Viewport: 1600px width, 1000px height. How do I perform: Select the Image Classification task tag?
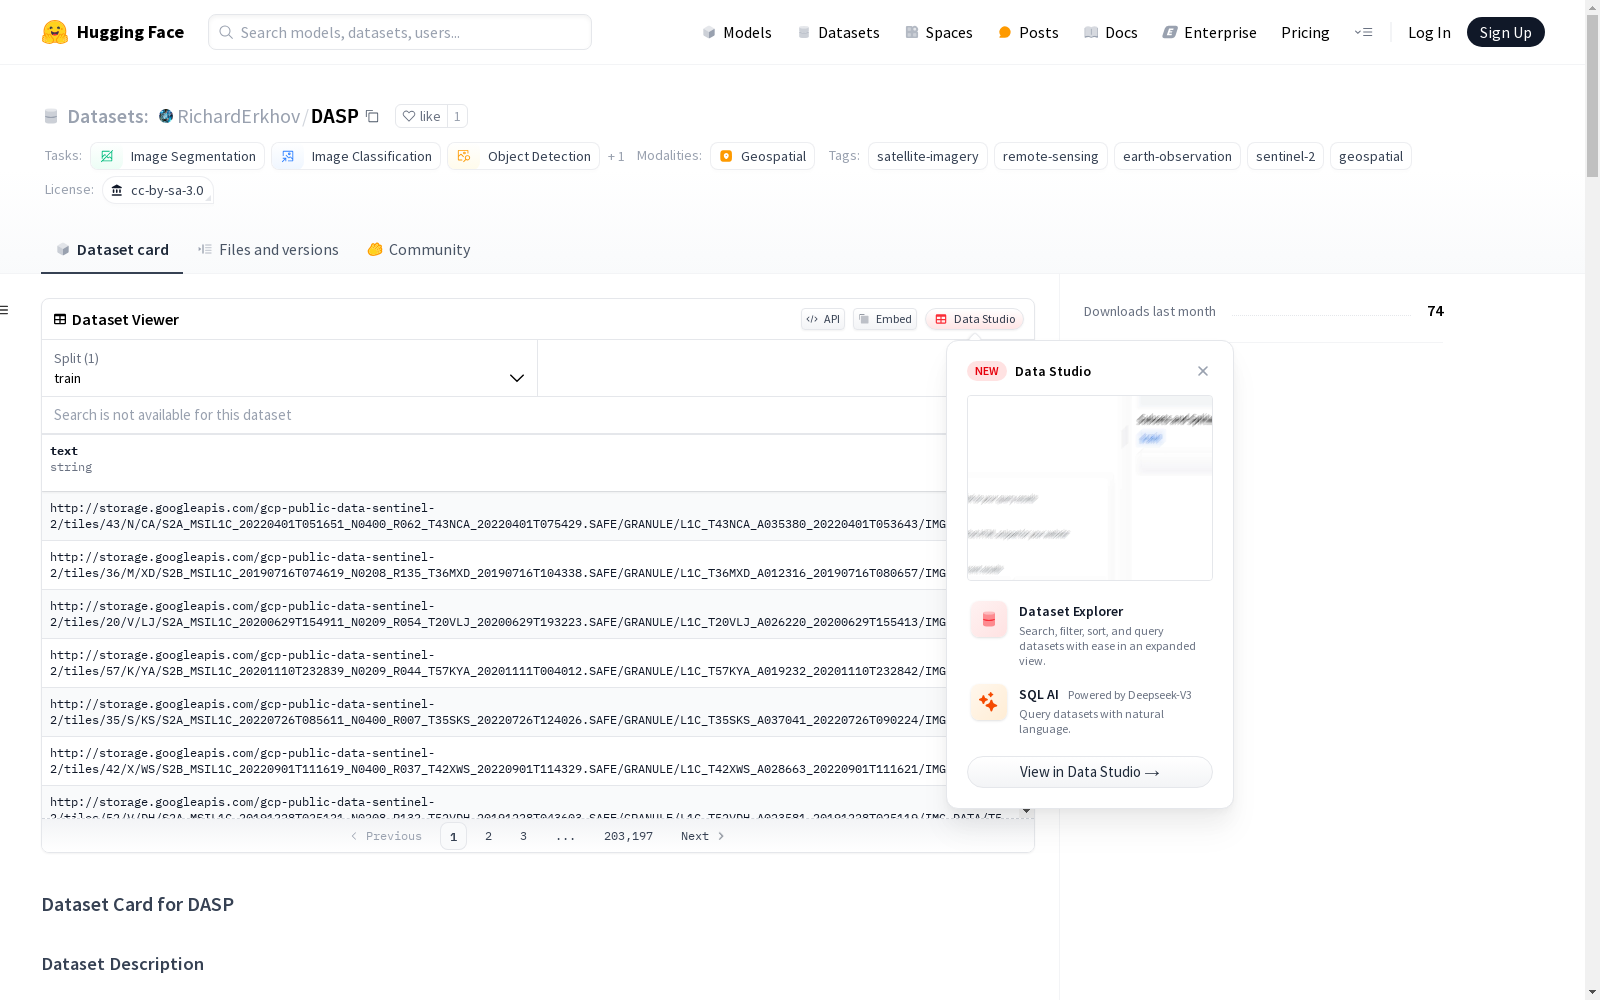pos(356,156)
